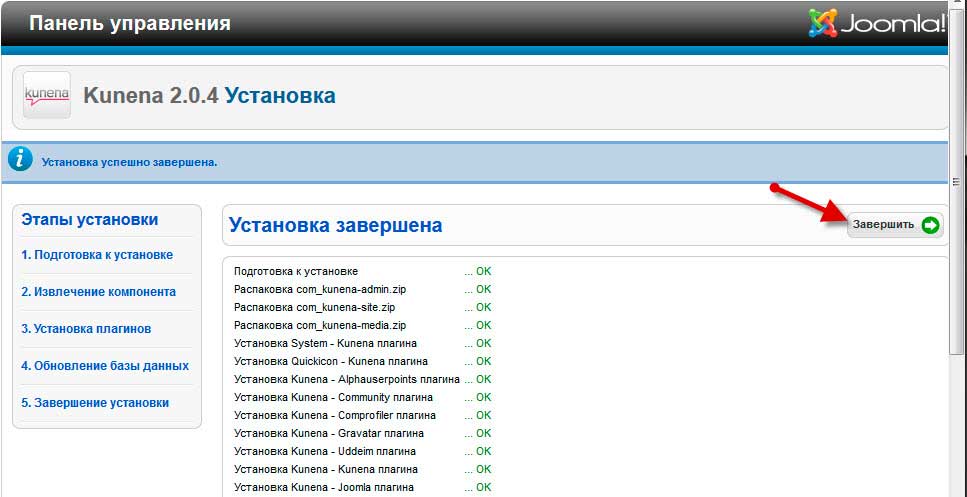The height and width of the screenshot is (497, 967).
Task: Click the blue info icon
Action: tap(20, 159)
